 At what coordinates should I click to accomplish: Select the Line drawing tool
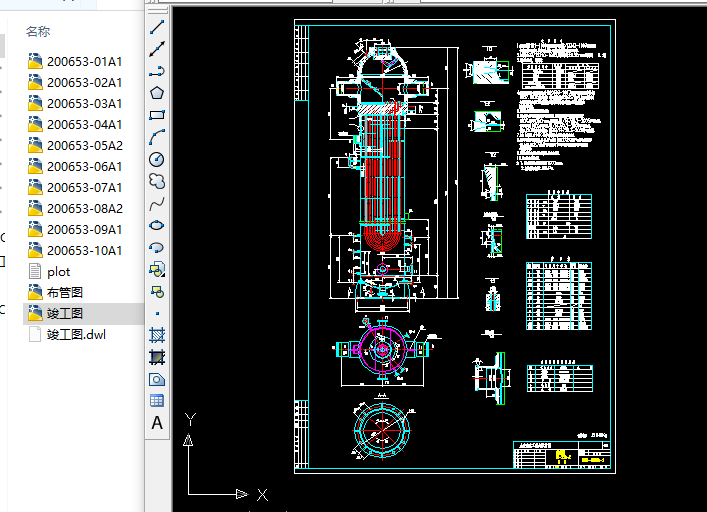pos(157,27)
